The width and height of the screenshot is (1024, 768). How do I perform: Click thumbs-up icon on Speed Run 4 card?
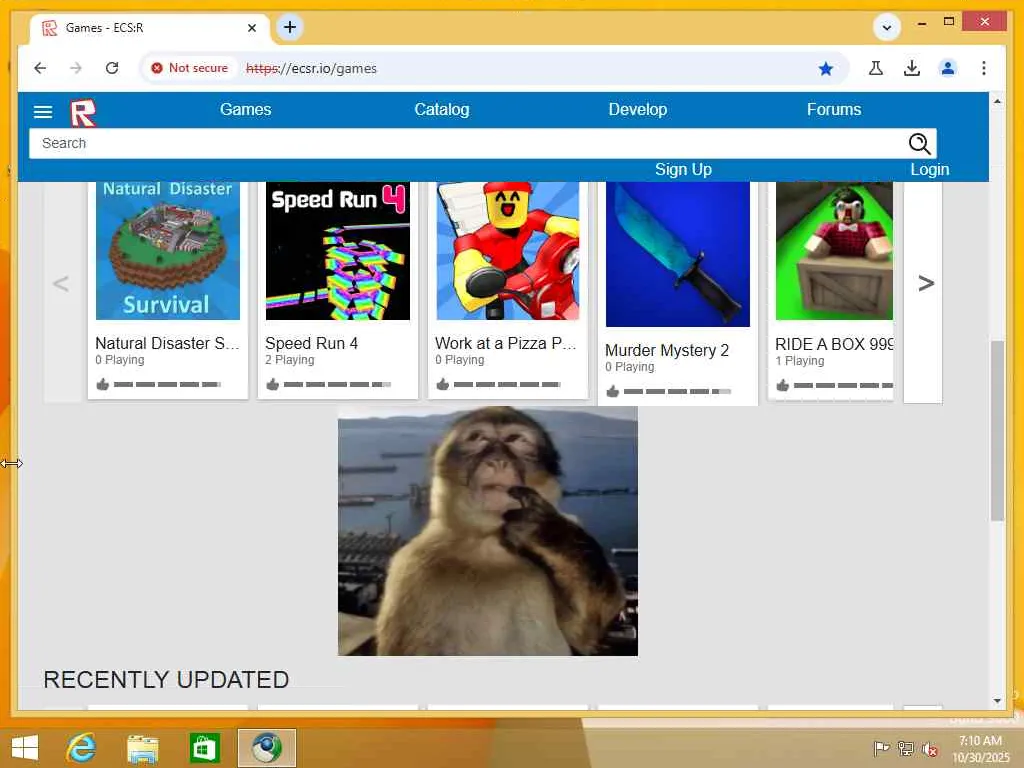tap(272, 384)
